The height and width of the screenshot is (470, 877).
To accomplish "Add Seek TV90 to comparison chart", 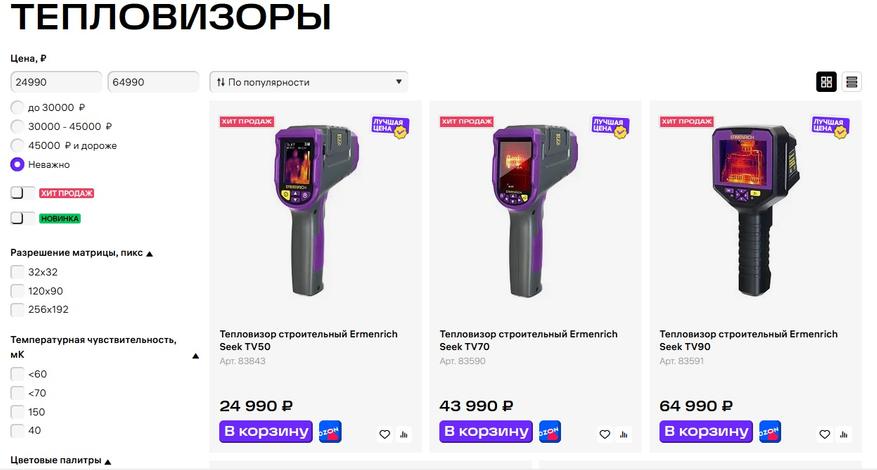I will (x=844, y=434).
